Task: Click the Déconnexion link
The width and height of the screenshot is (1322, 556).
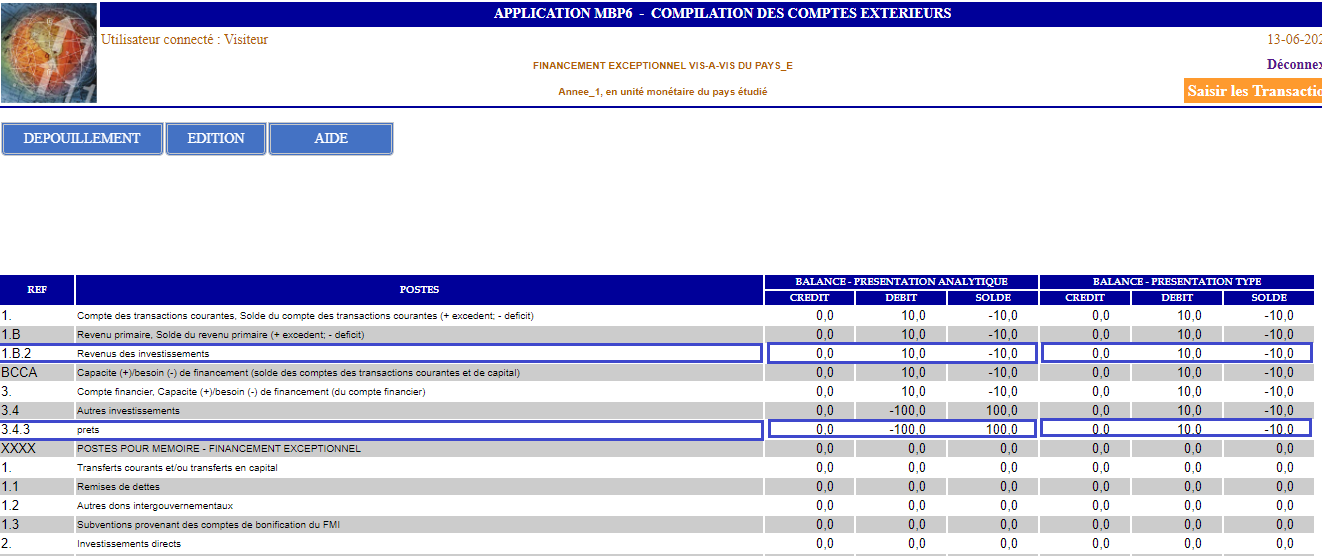Action: 1294,64
